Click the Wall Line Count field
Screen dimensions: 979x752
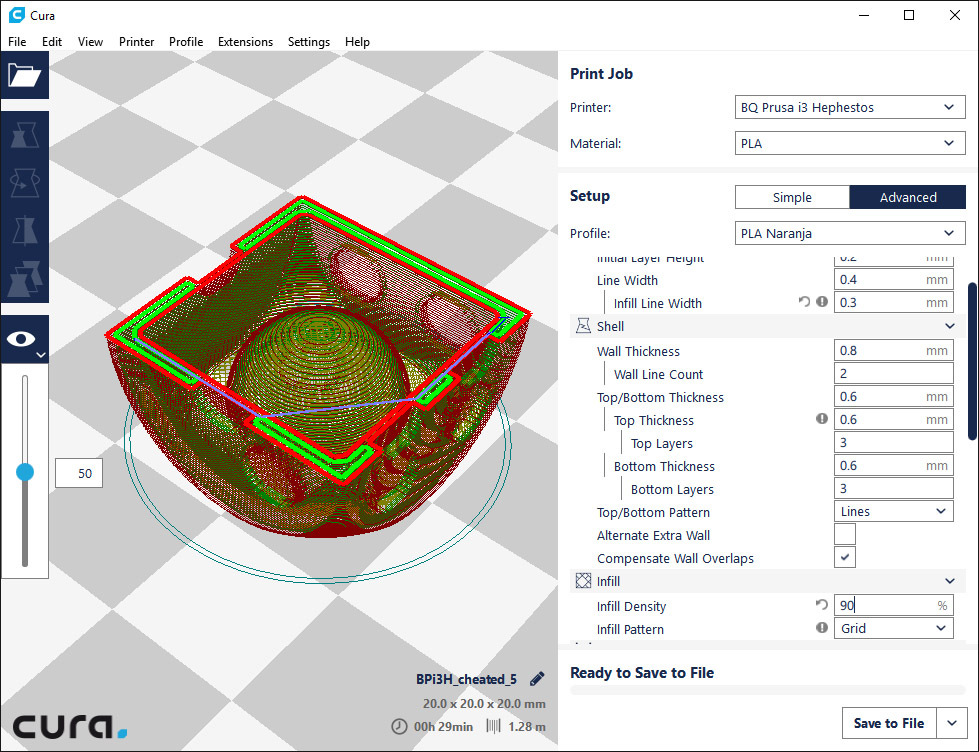tap(893, 374)
